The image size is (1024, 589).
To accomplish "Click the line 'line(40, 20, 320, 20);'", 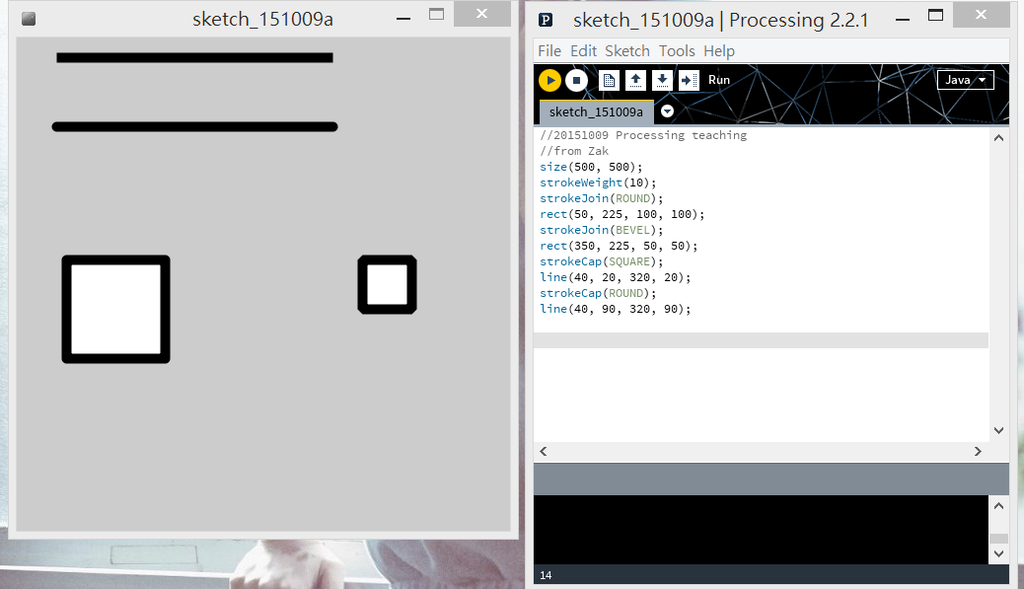I will pyautogui.click(x=615, y=278).
